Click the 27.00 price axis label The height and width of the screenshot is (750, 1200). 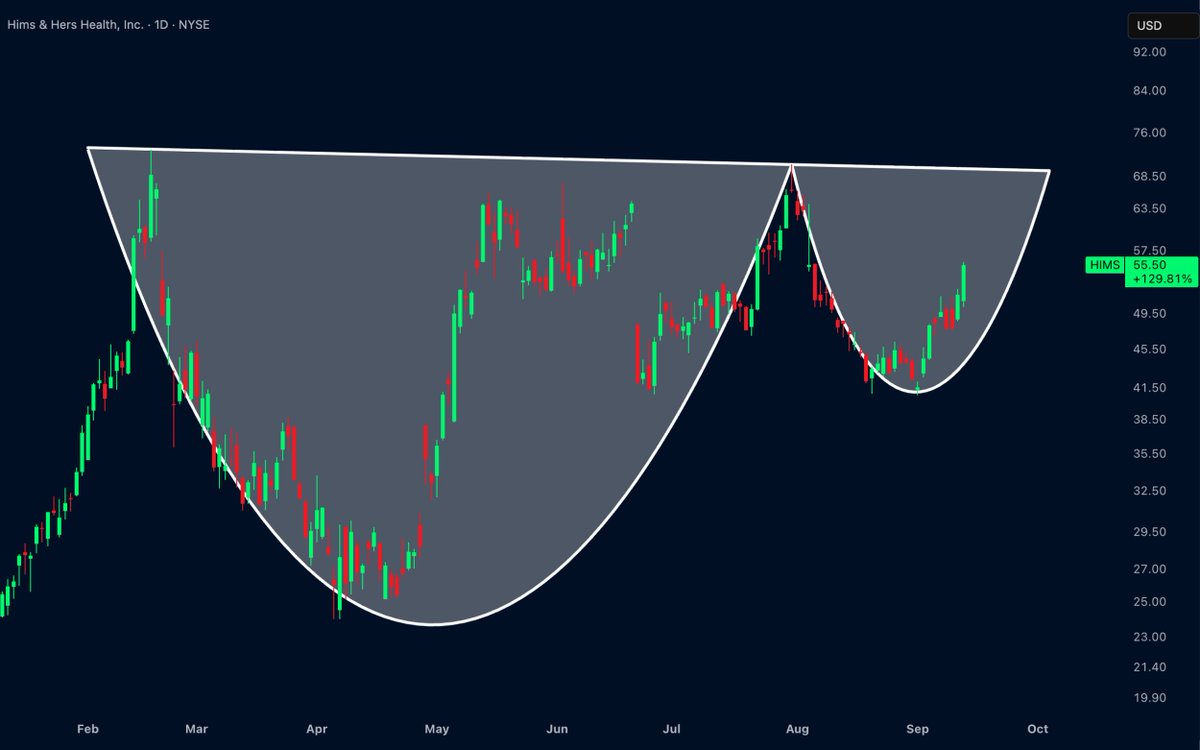pos(1150,569)
